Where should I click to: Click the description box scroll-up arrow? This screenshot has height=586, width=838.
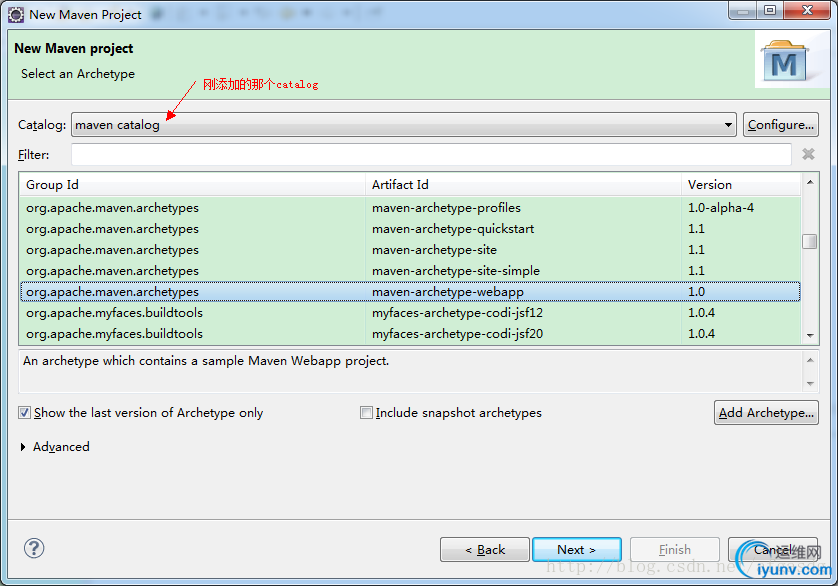tap(810, 360)
